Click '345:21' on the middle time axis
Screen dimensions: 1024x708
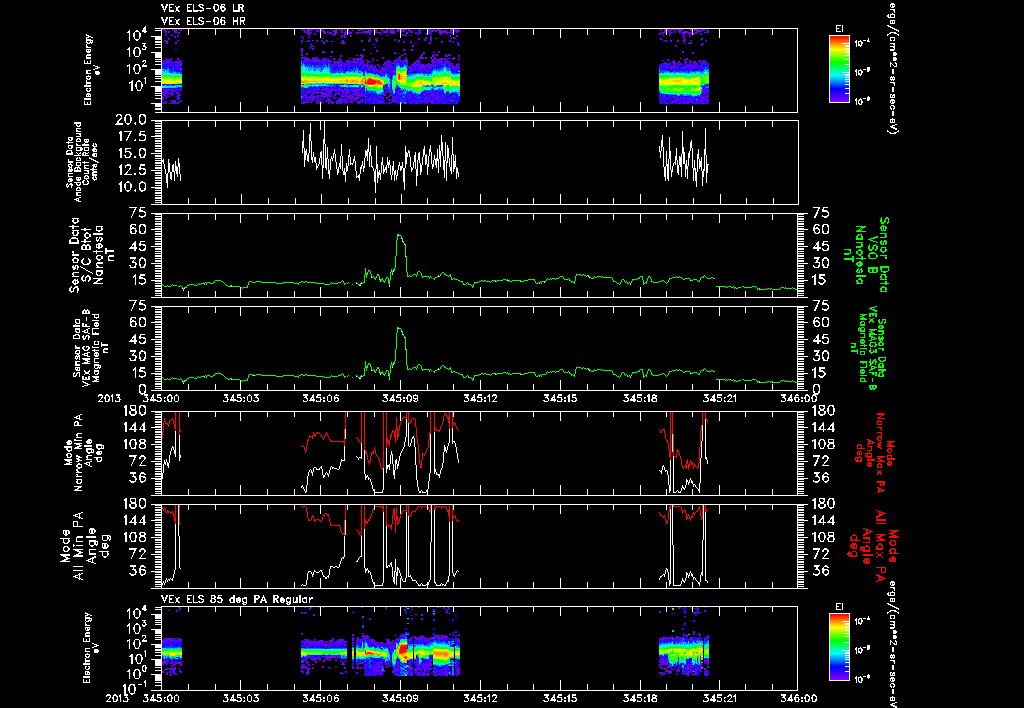[x=720, y=398]
